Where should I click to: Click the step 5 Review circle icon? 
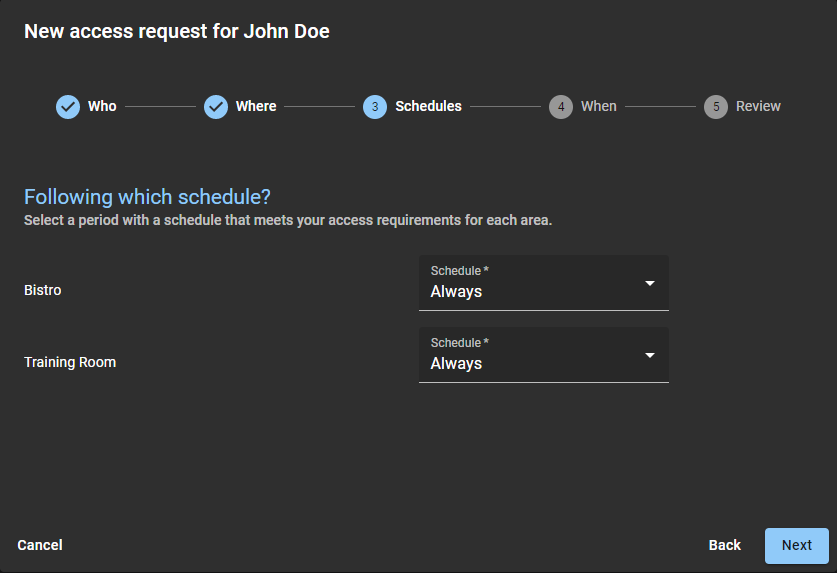coord(716,107)
